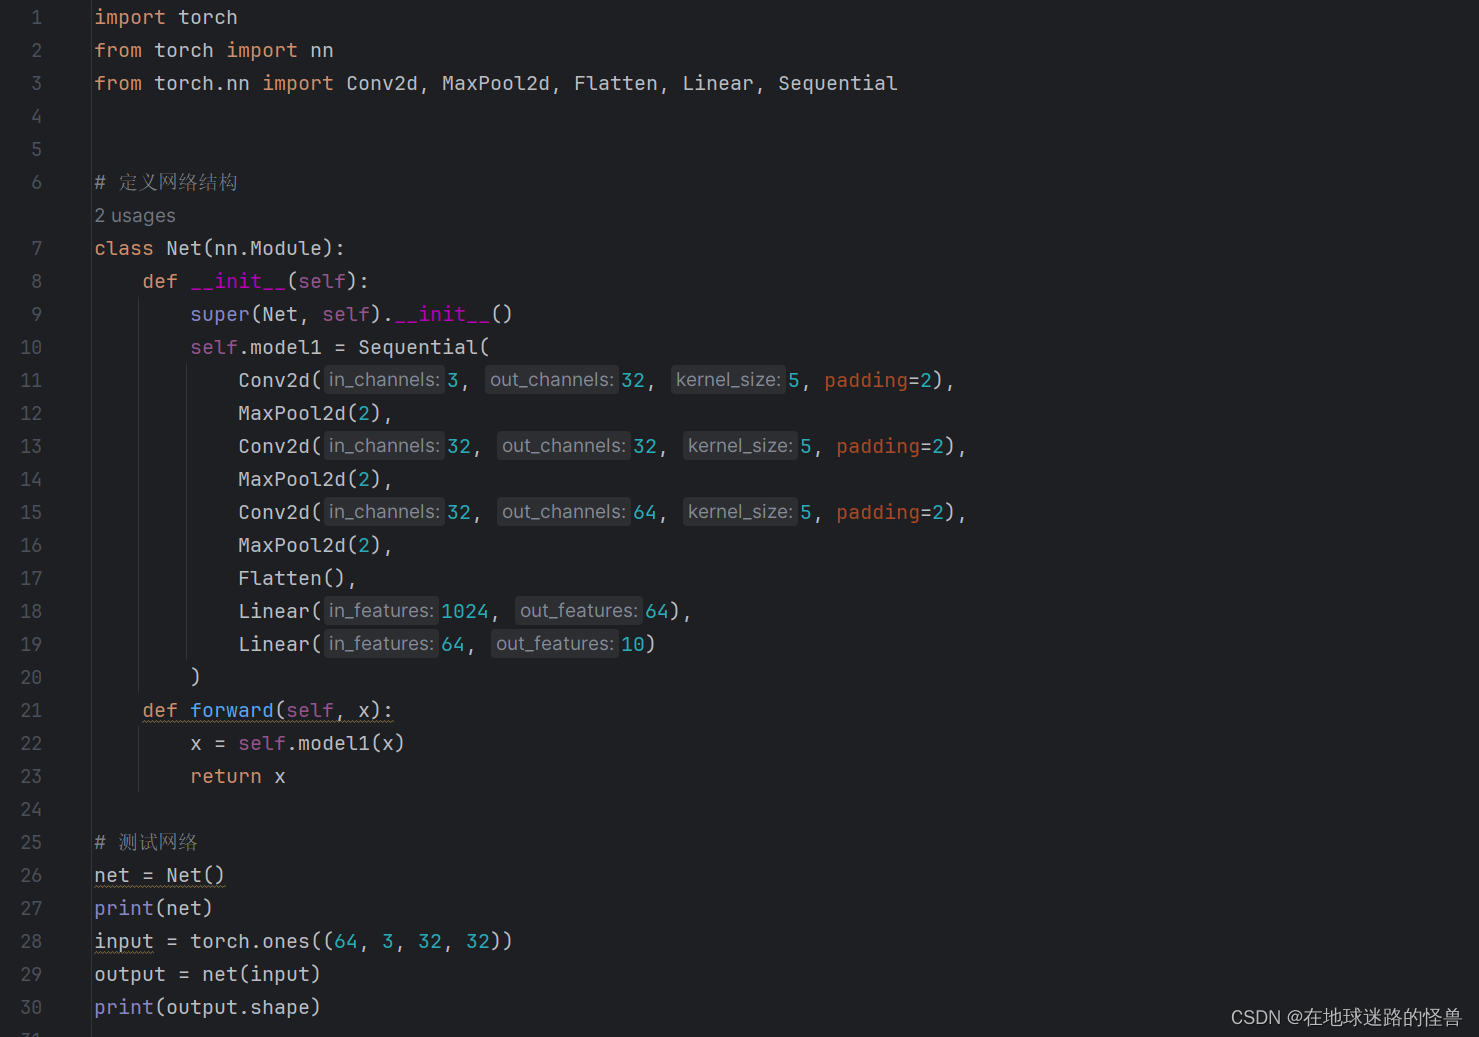This screenshot has height=1037, width=1479.
Task: Click 'import torch' on line 1
Action: pos(166,18)
